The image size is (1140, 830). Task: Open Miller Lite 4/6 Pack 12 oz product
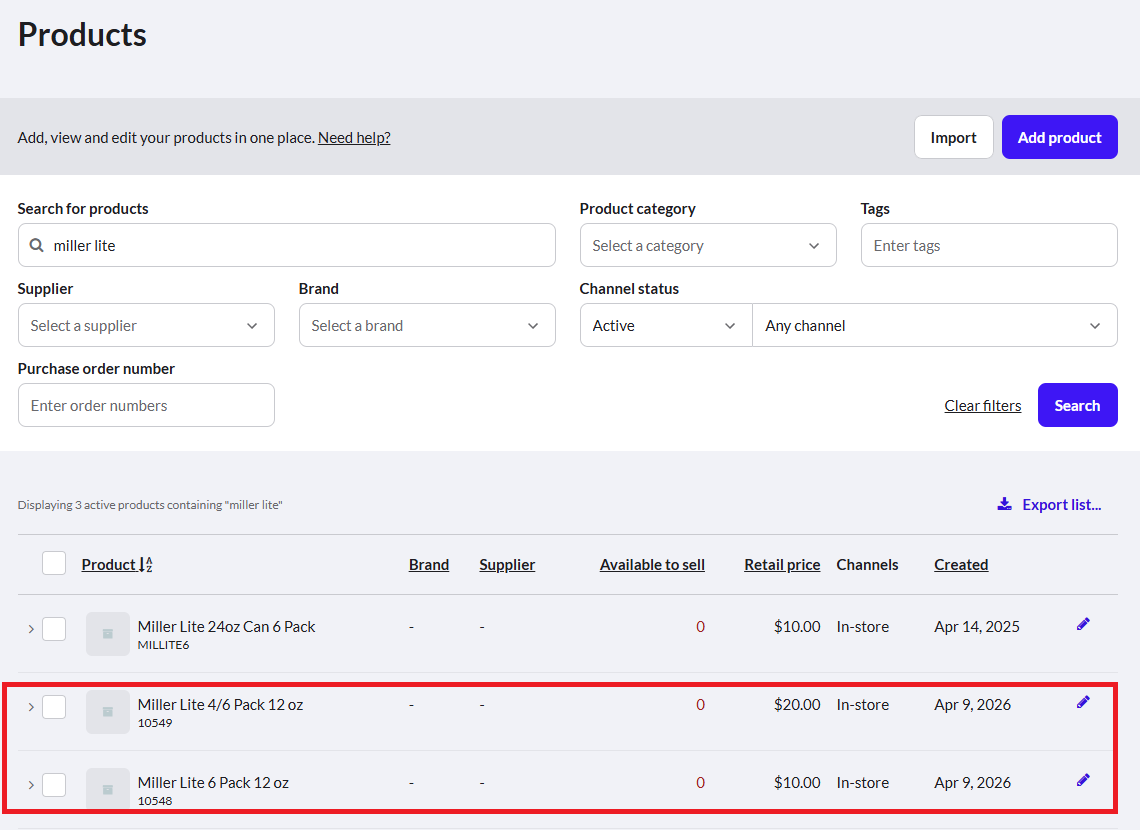pyautogui.click(x=220, y=704)
